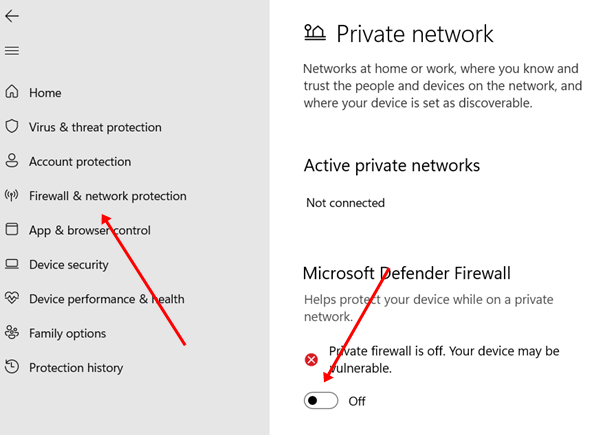The height and width of the screenshot is (435, 600).
Task: Select App & browser control label
Action: 90,230
